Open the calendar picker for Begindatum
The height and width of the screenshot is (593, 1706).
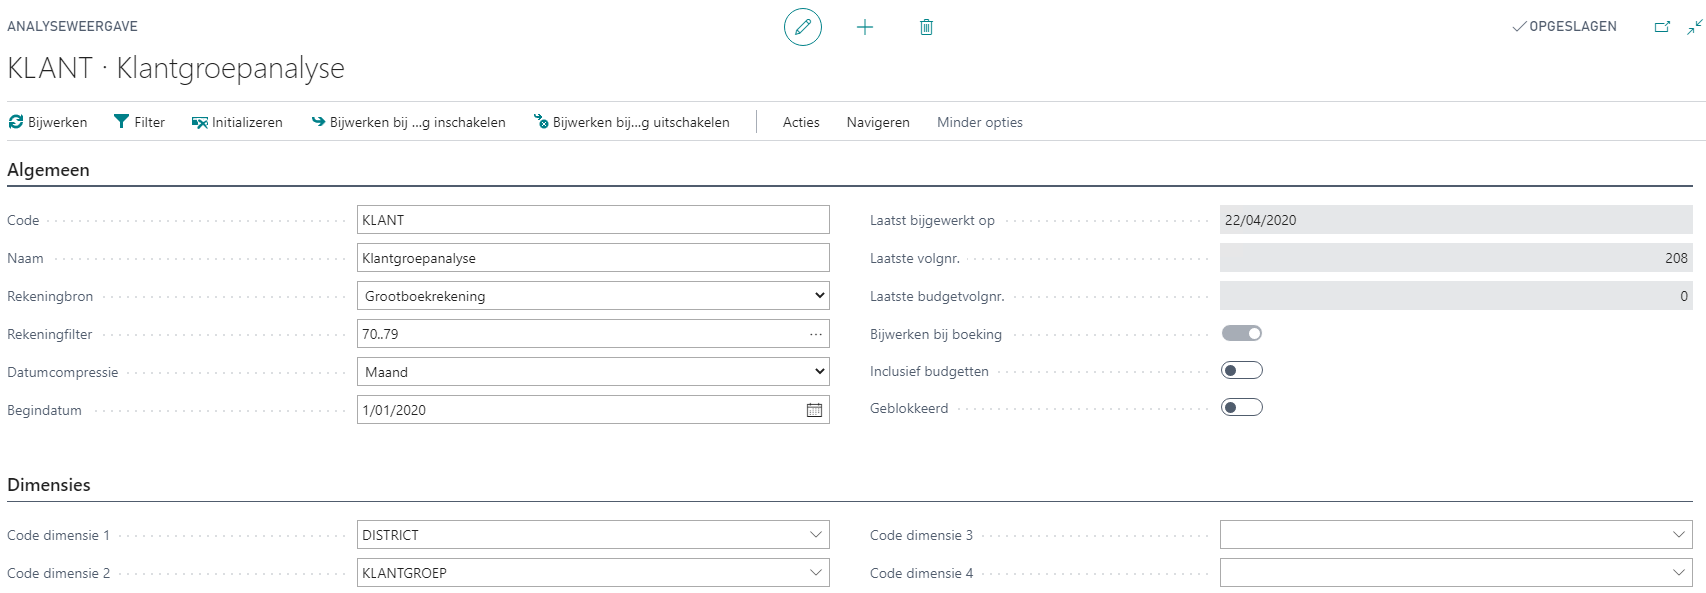(815, 410)
